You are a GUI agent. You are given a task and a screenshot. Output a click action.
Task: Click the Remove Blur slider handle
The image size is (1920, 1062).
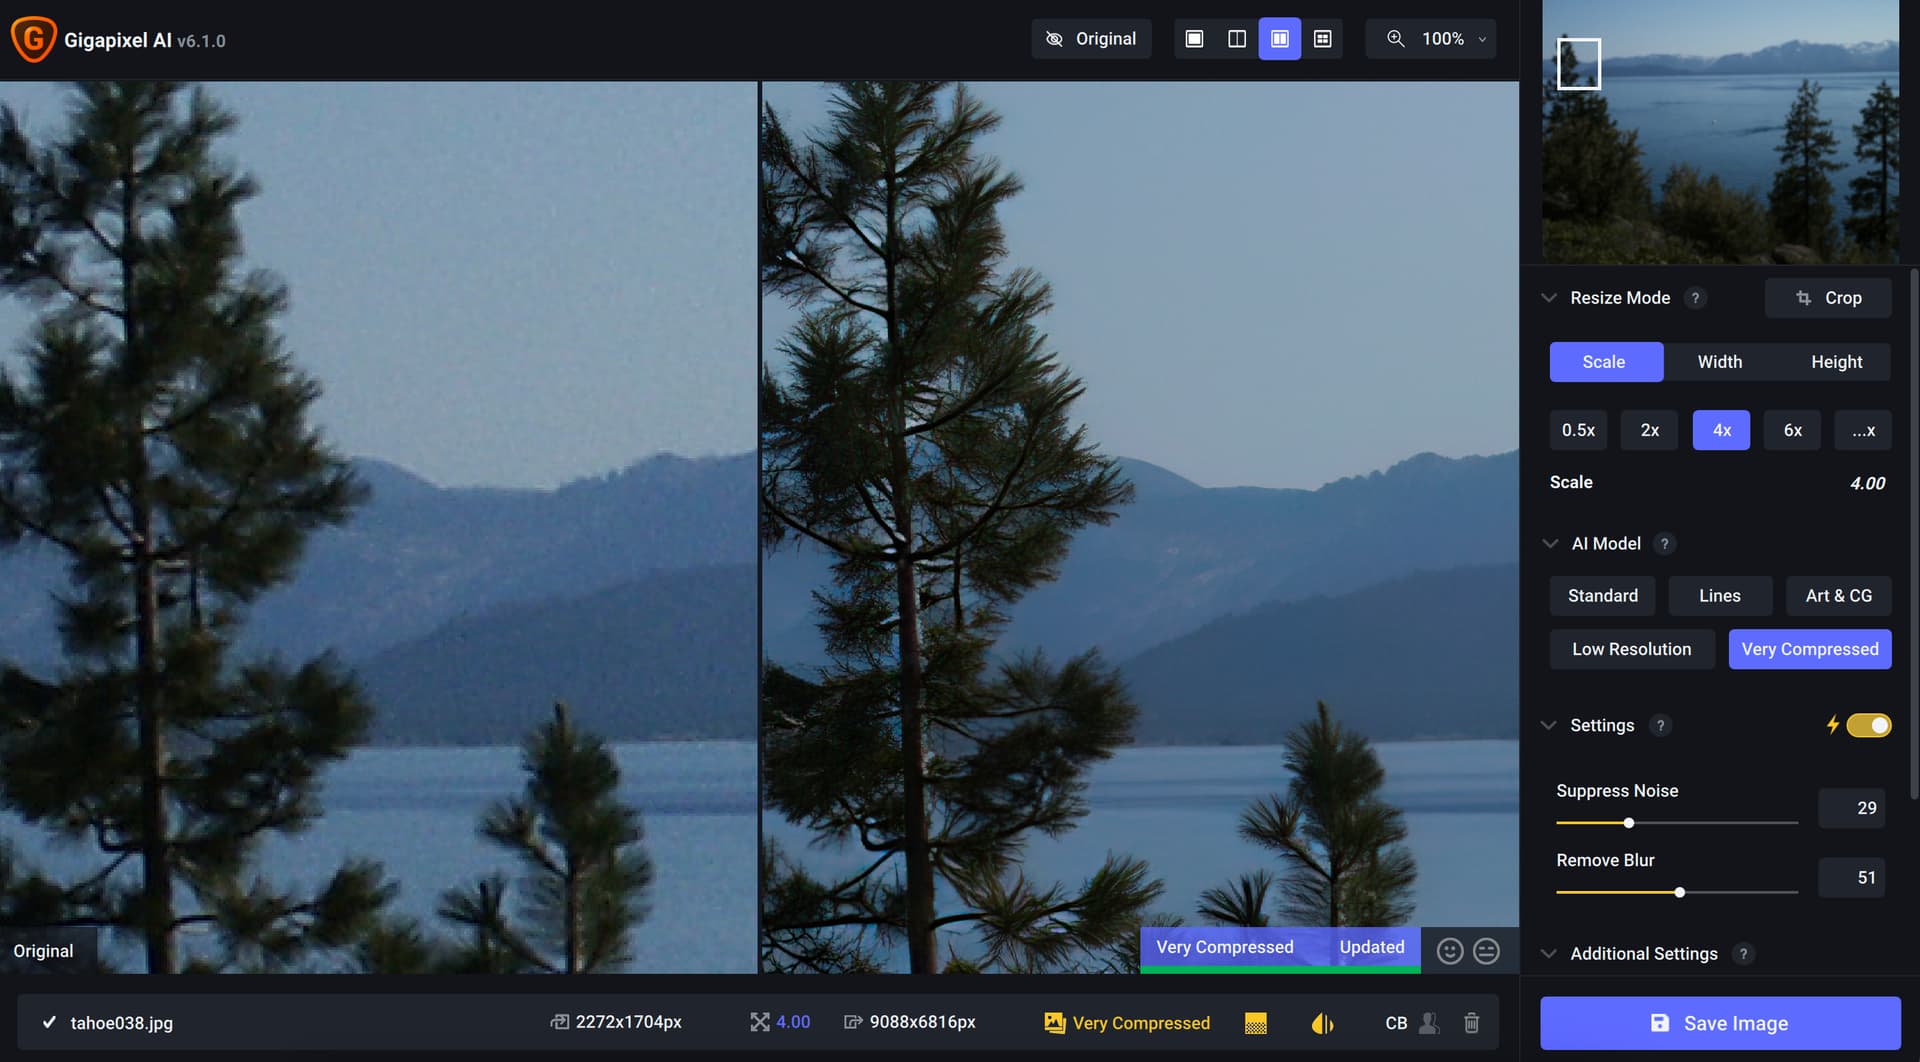click(x=1680, y=892)
